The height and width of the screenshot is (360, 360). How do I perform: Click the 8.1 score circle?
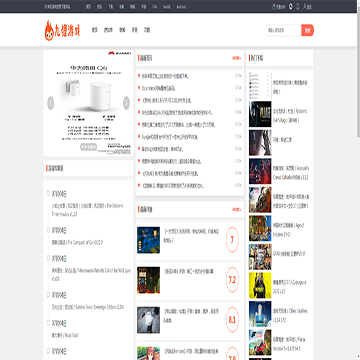(x=232, y=320)
